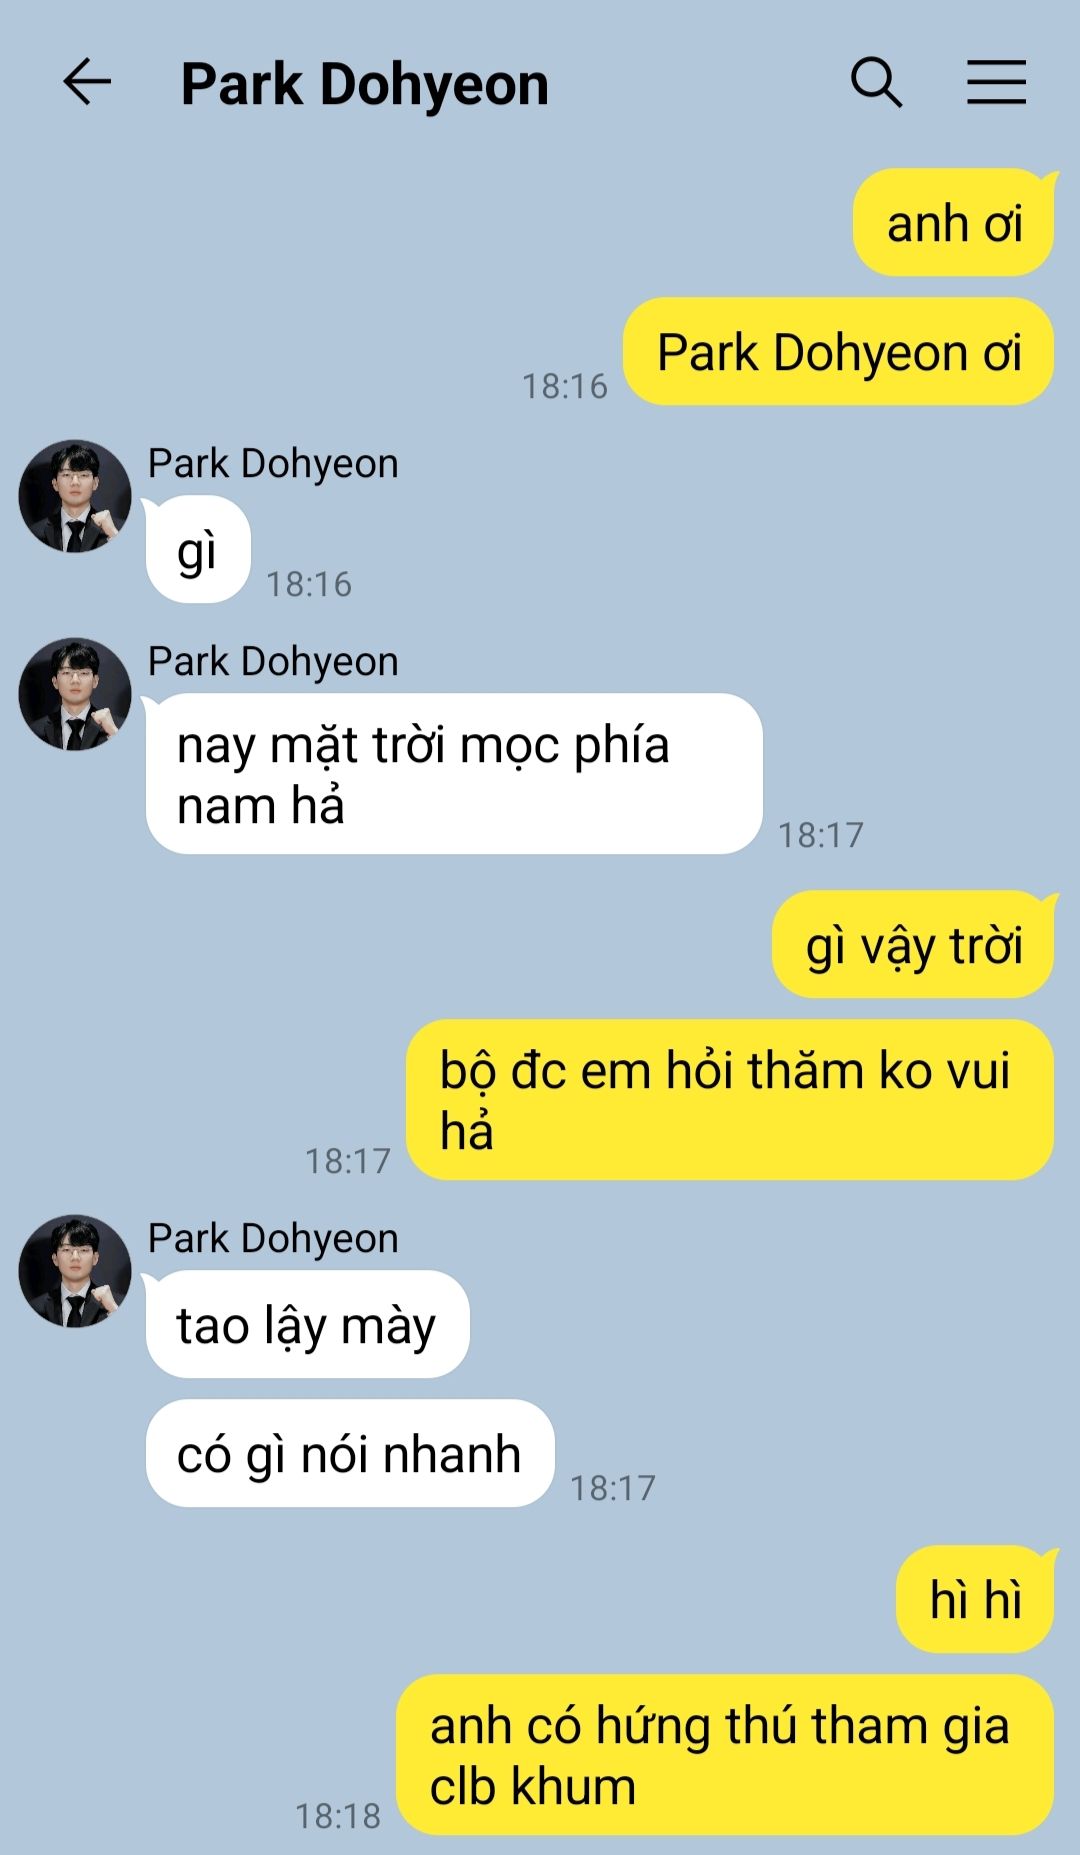Select the 'gì vậy trời' bubble
1080x1855 pixels.
[914, 944]
